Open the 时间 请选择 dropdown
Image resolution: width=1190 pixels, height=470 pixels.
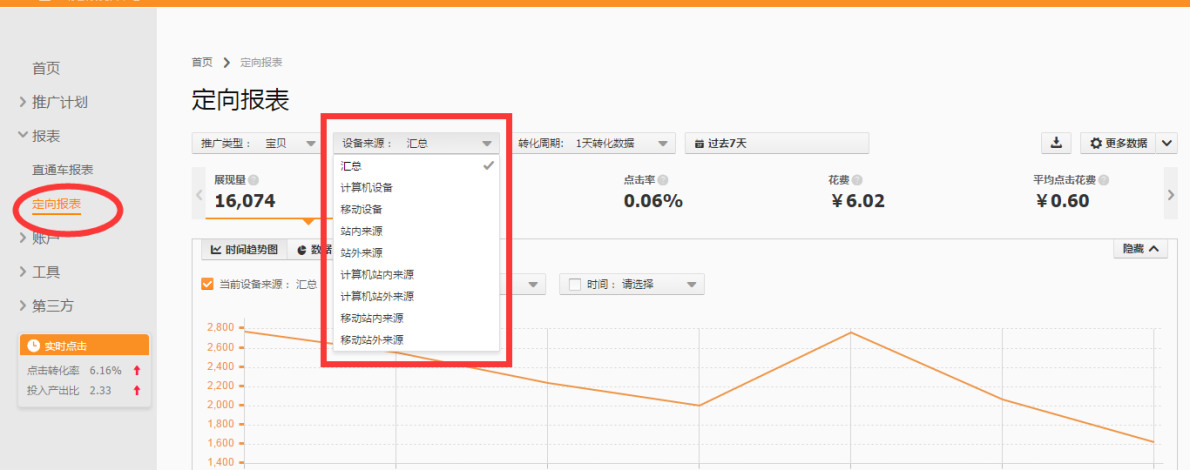tap(632, 284)
